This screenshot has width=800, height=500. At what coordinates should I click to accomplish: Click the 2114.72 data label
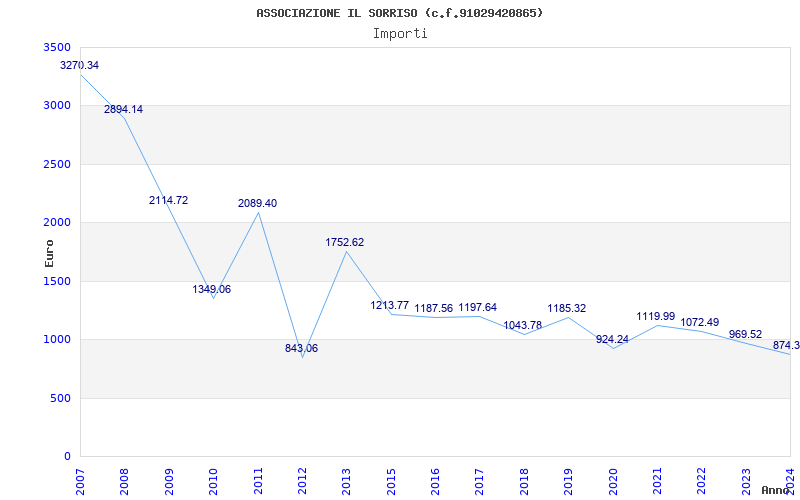tap(168, 201)
